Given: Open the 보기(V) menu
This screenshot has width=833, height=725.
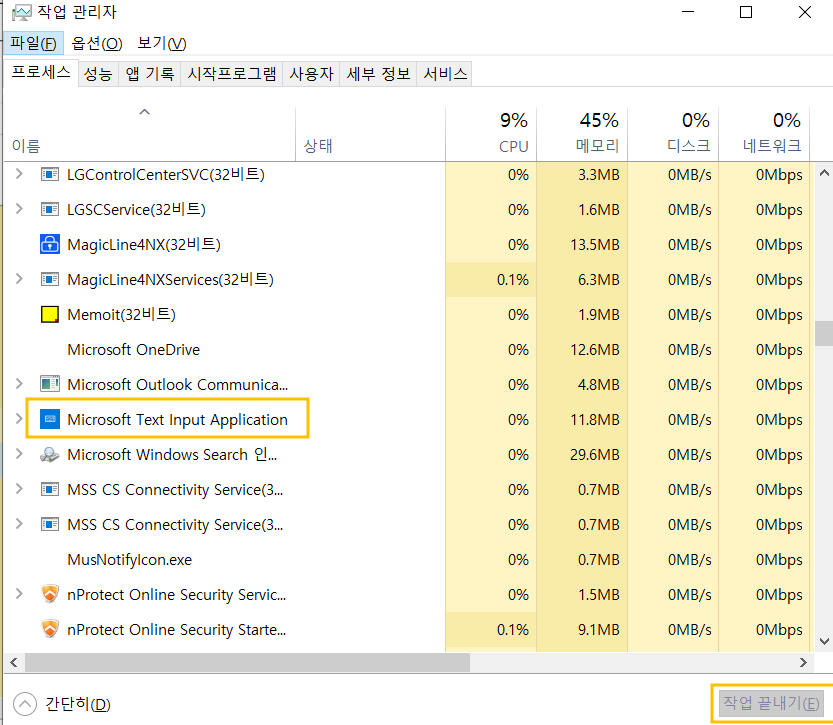Looking at the screenshot, I should click(x=162, y=43).
